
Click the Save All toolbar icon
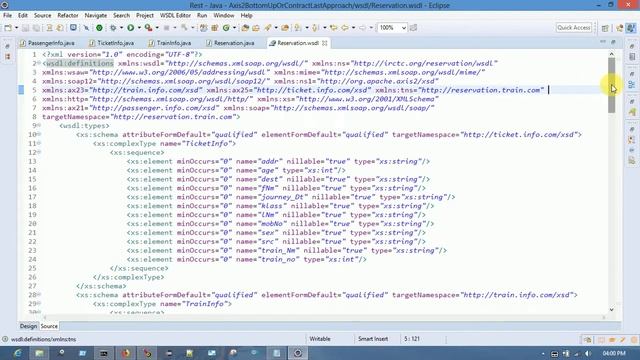click(36, 28)
